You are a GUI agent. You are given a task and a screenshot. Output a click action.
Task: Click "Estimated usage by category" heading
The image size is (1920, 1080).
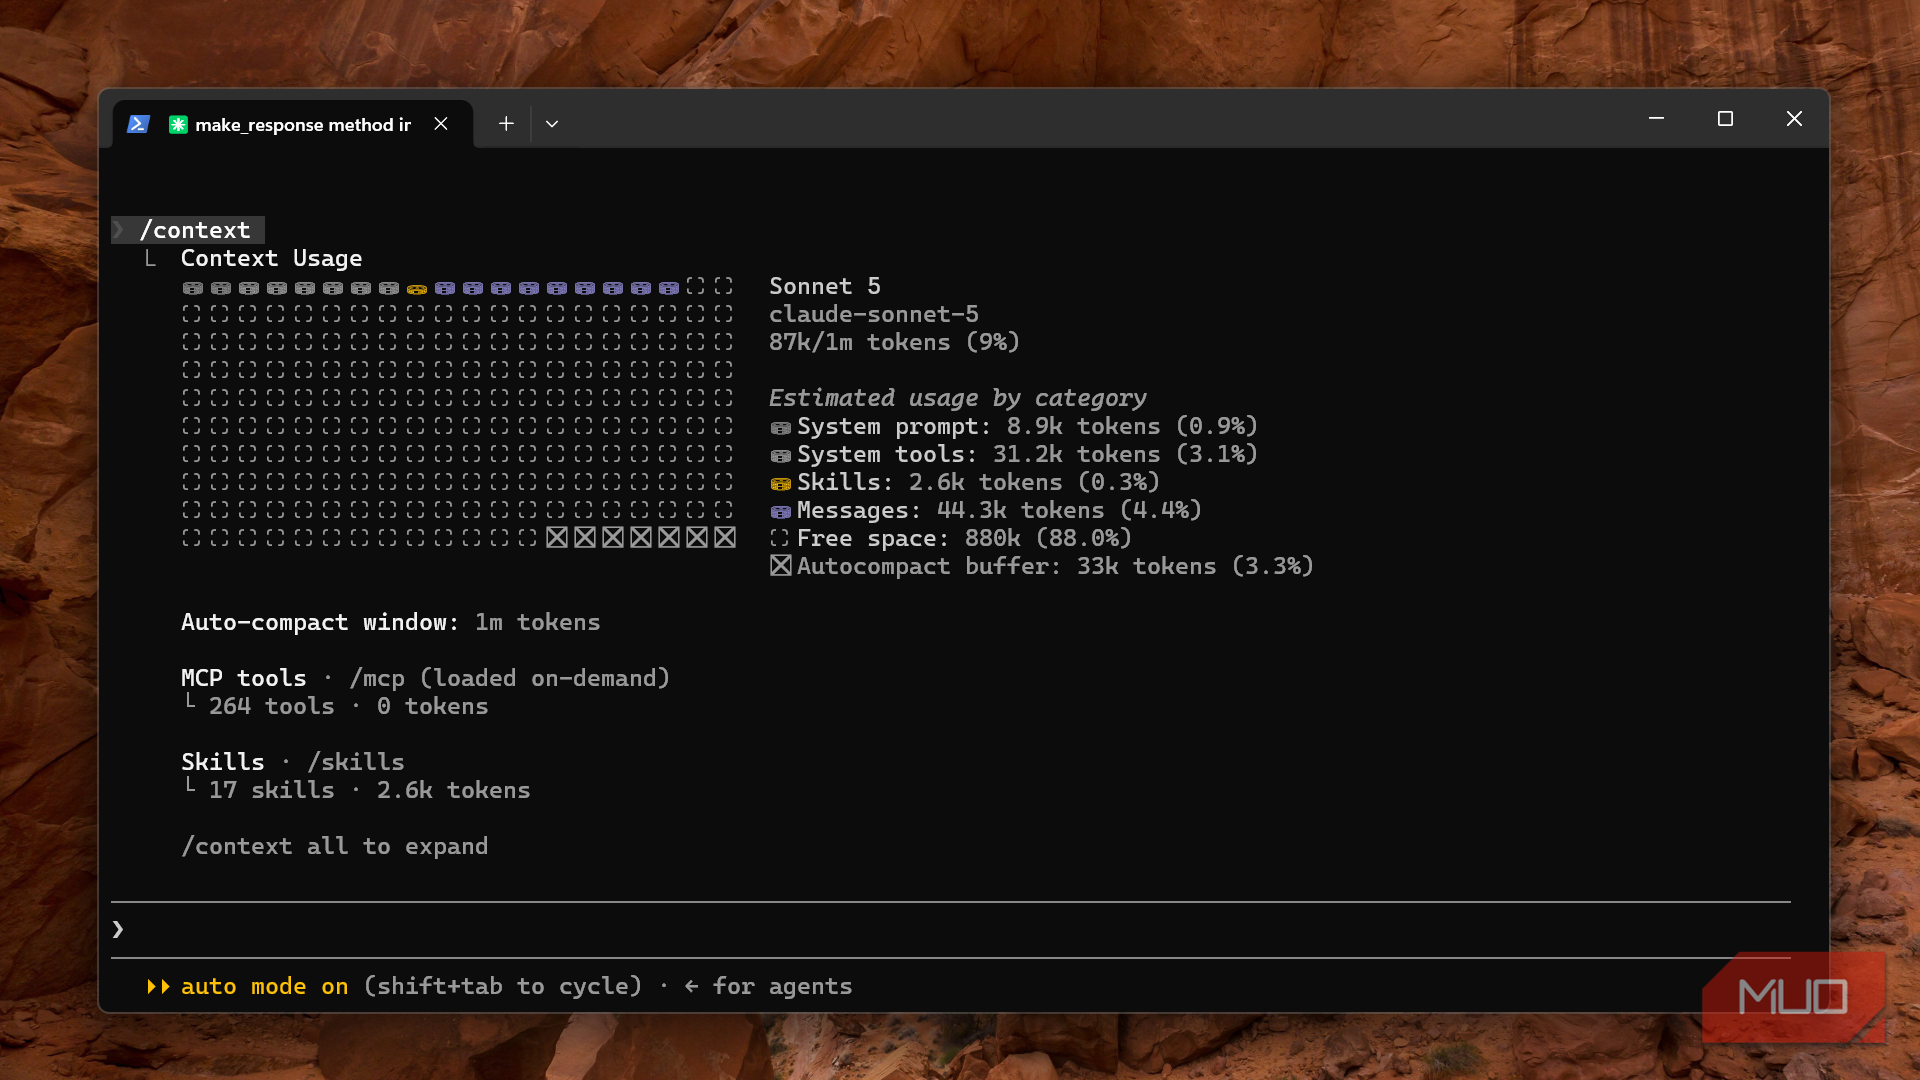click(958, 398)
